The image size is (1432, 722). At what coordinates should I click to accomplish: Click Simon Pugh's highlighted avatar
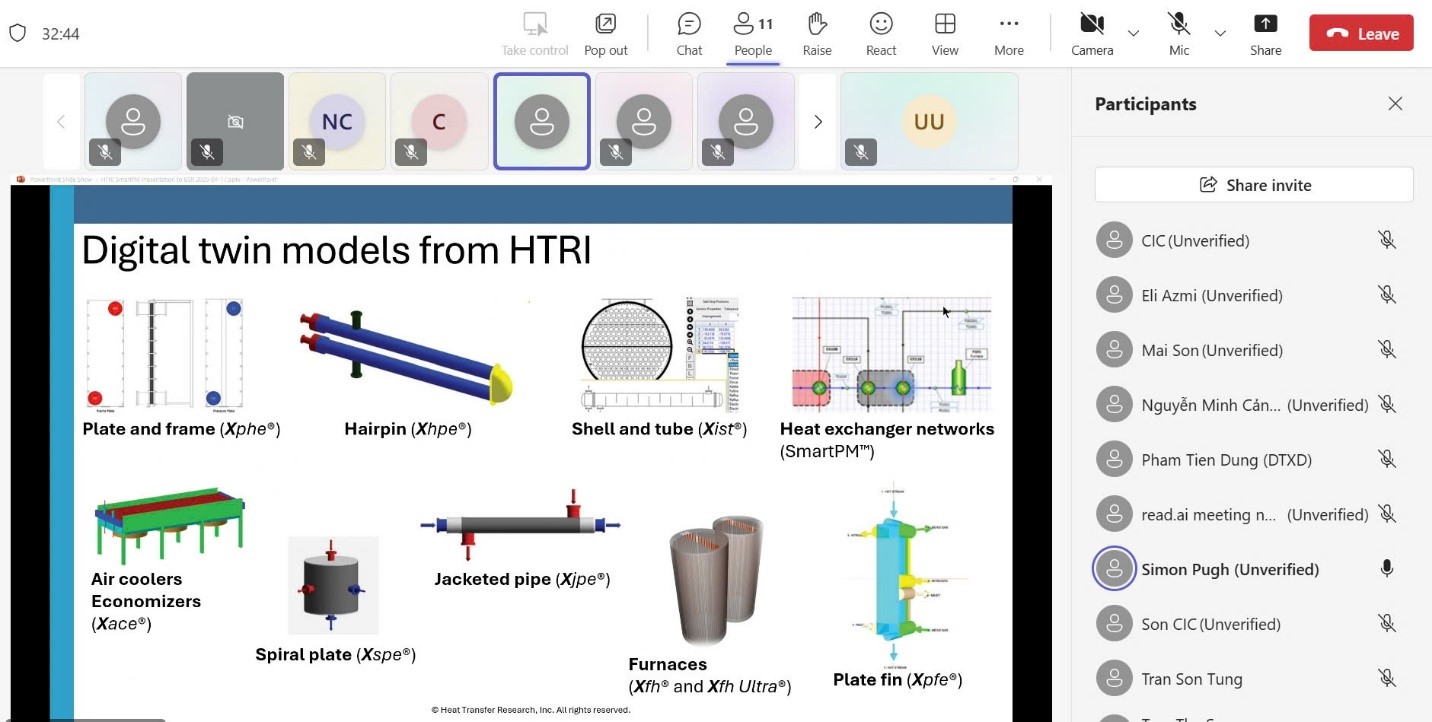(1114, 569)
